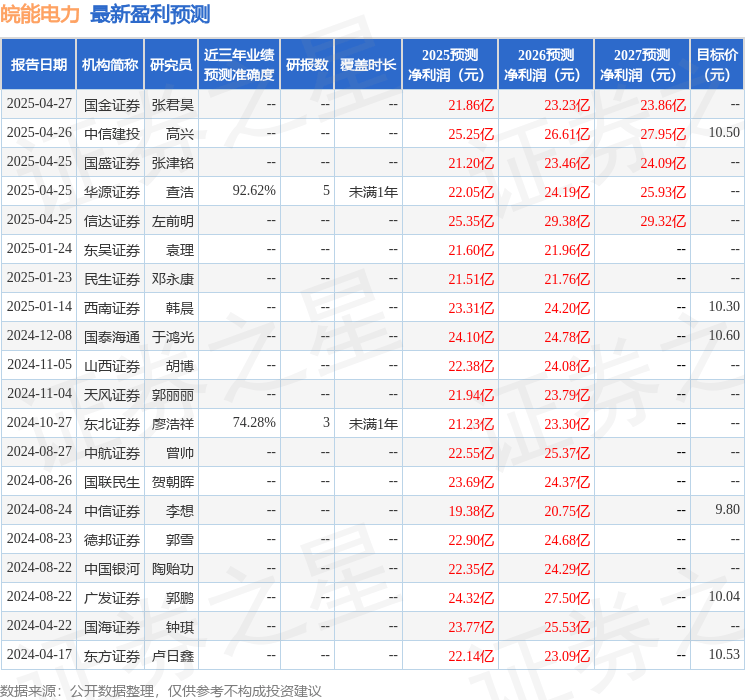Viewport: 745px width, 700px height.
Task: Click analyst name 邓永康
Action: click(172, 279)
